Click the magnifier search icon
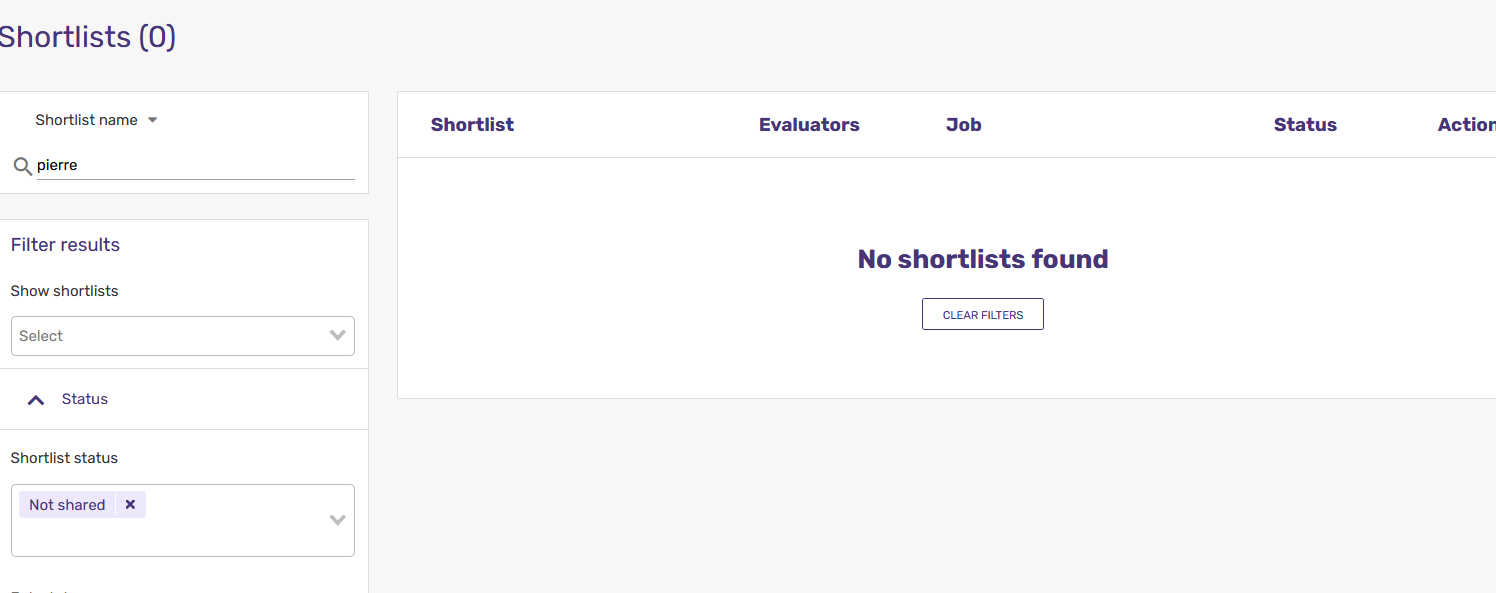Viewport: 1496px width, 593px height. pos(22,166)
